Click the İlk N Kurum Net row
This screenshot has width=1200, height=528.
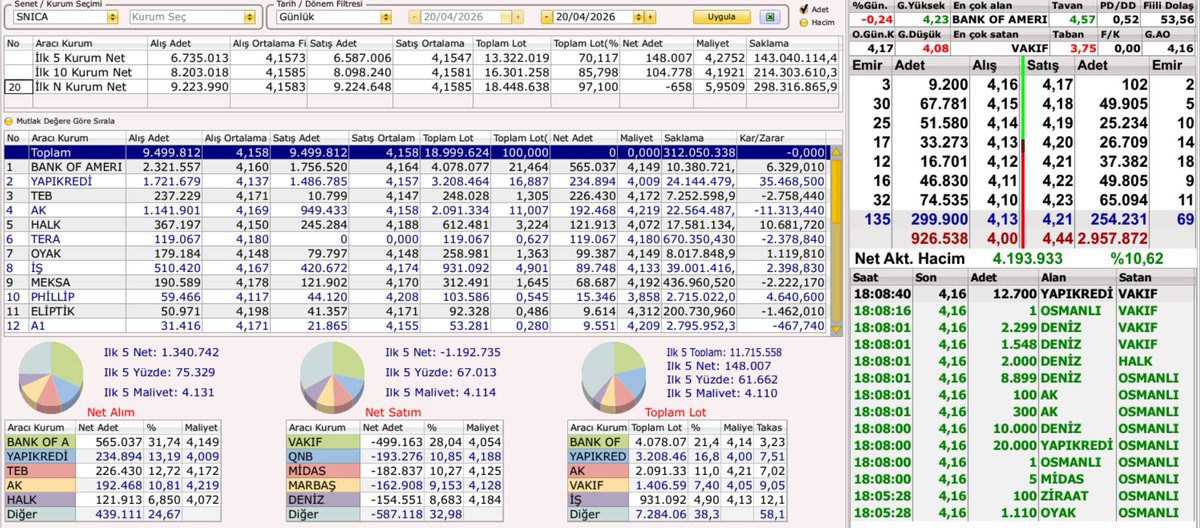coord(422,87)
